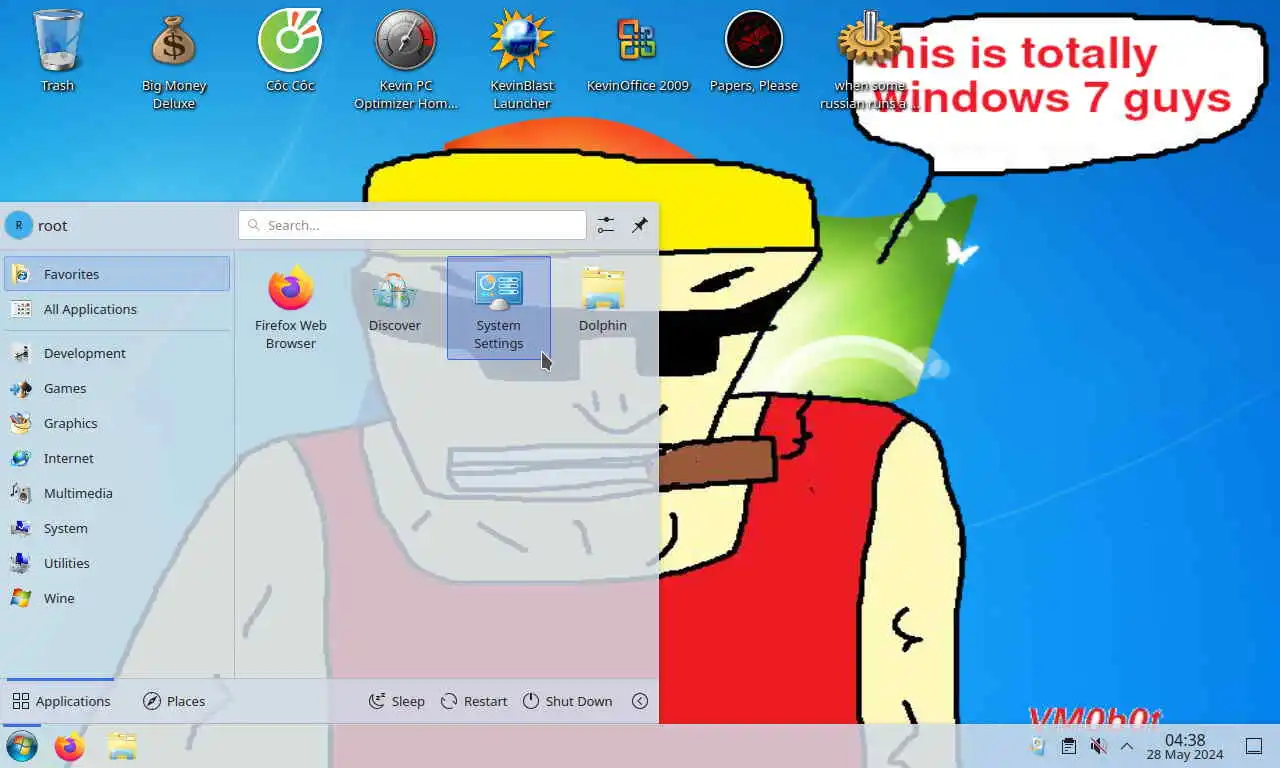Click the Shut Down button
This screenshot has width=1280, height=768.
567,701
